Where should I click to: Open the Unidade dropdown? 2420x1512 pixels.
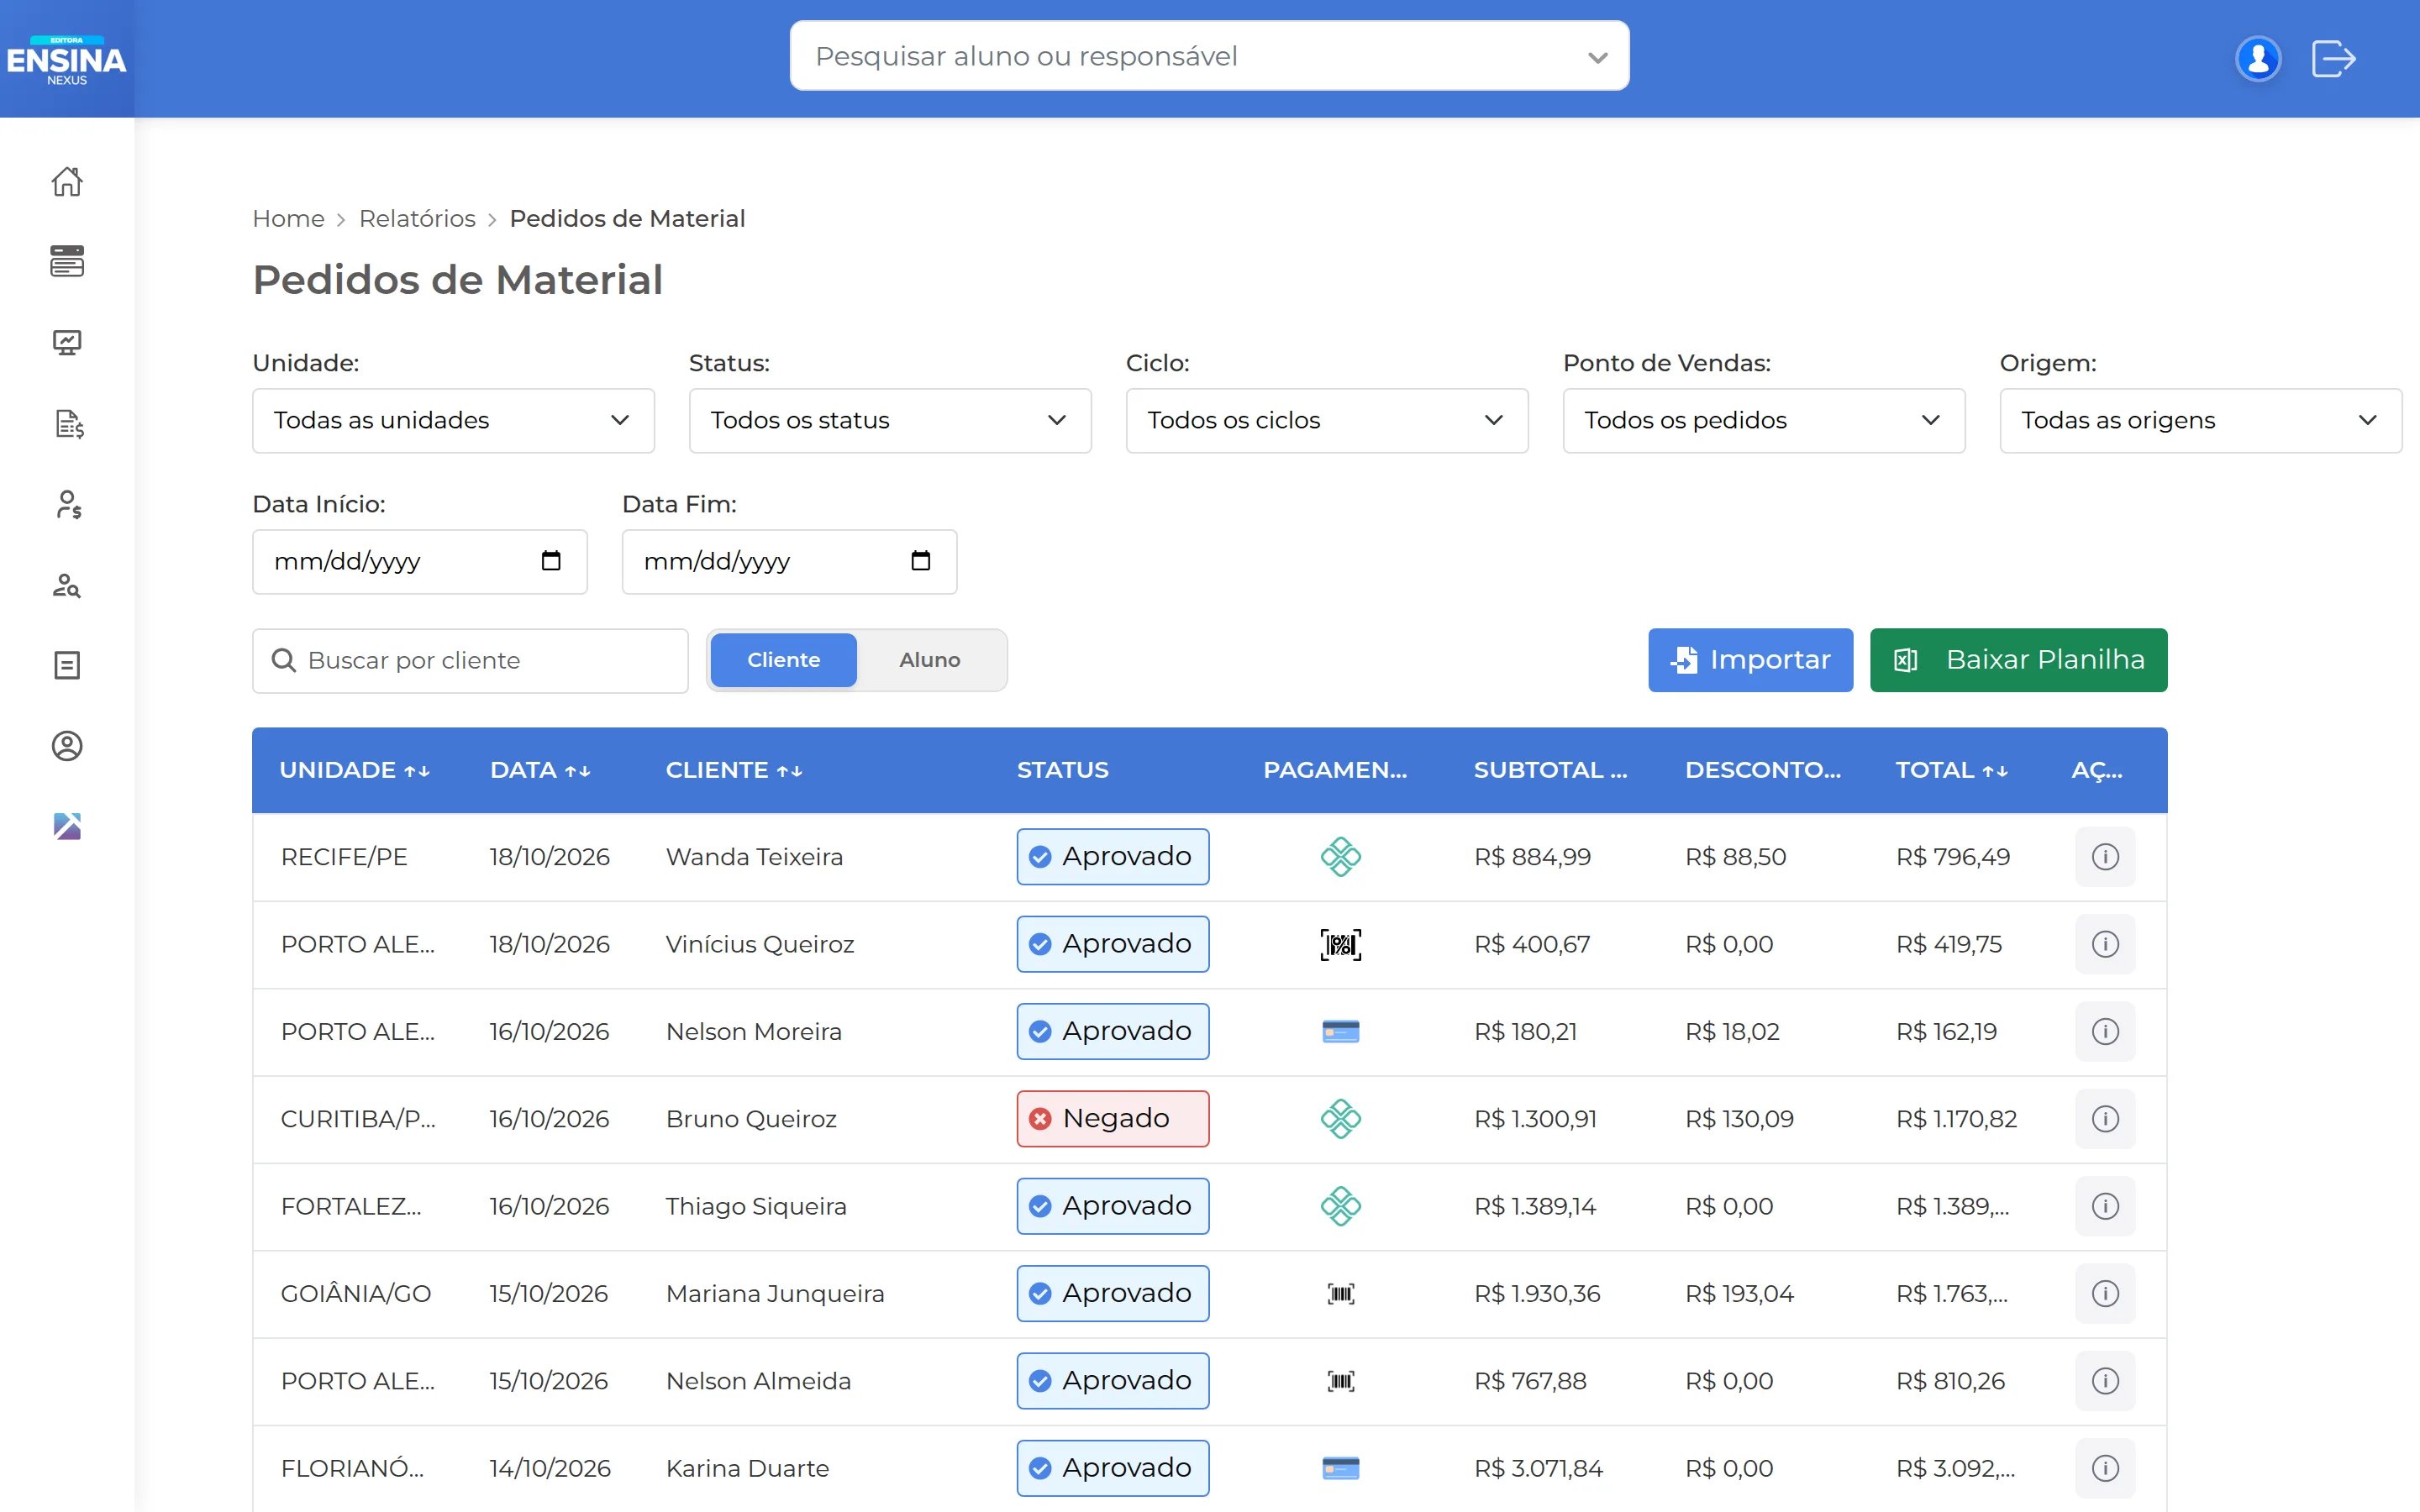(x=453, y=421)
